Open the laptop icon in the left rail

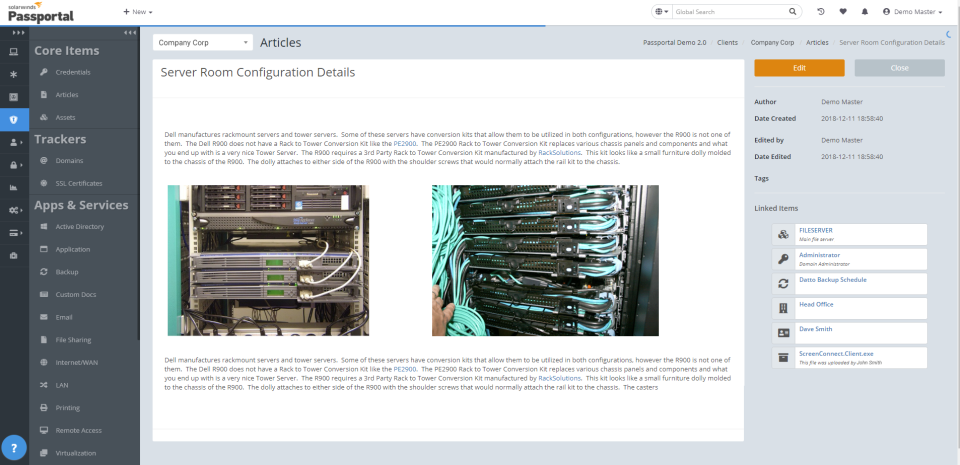point(13,52)
